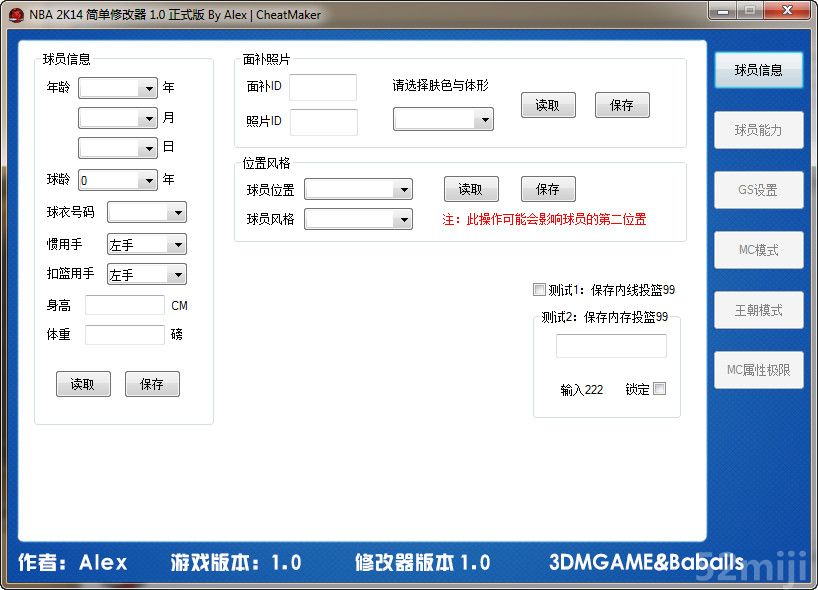Enable 测试1 保存内线投篮99 checkbox
The height and width of the screenshot is (590, 818).
(x=540, y=290)
